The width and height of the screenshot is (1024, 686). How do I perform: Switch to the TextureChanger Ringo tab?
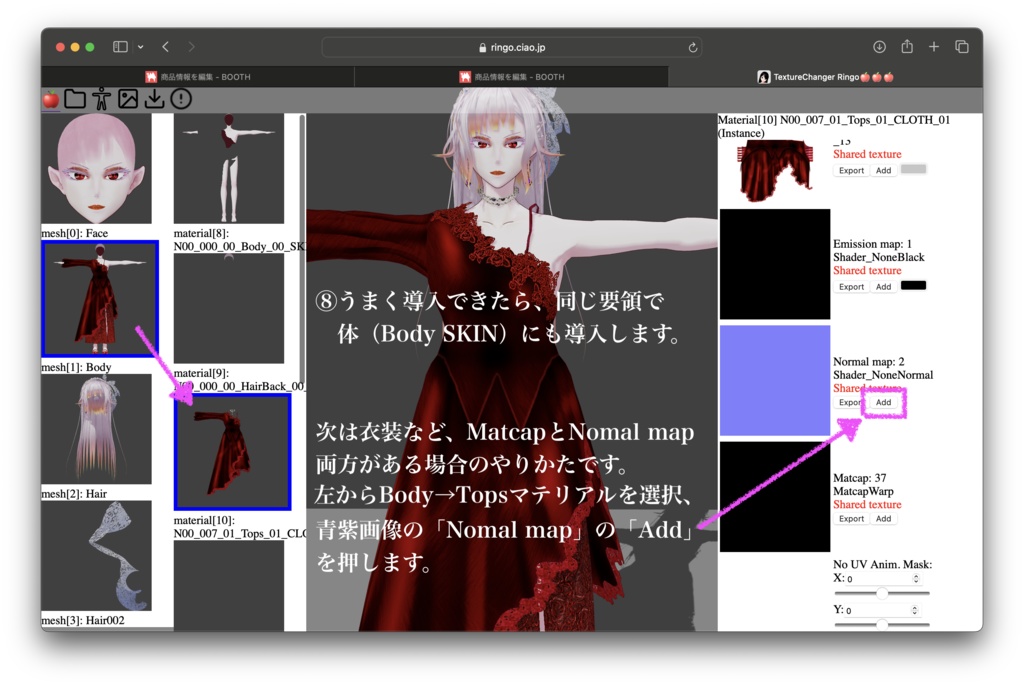823,76
